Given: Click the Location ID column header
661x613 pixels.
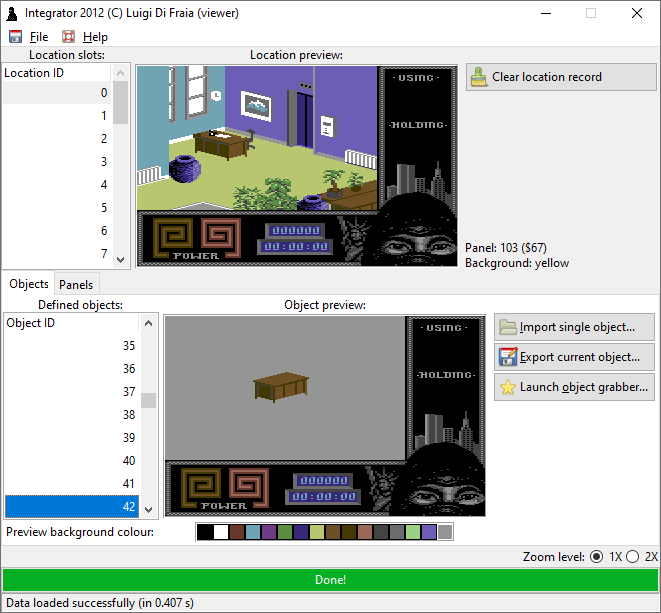Looking at the screenshot, I should coord(58,73).
